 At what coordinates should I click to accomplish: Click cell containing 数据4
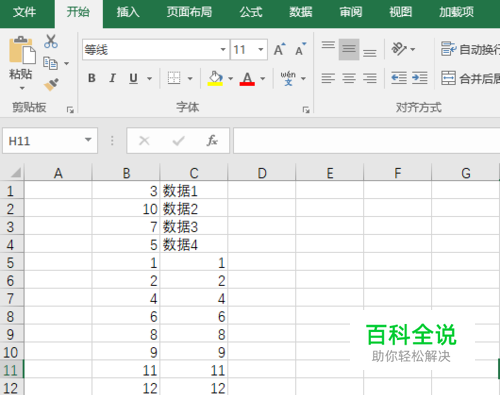click(194, 245)
